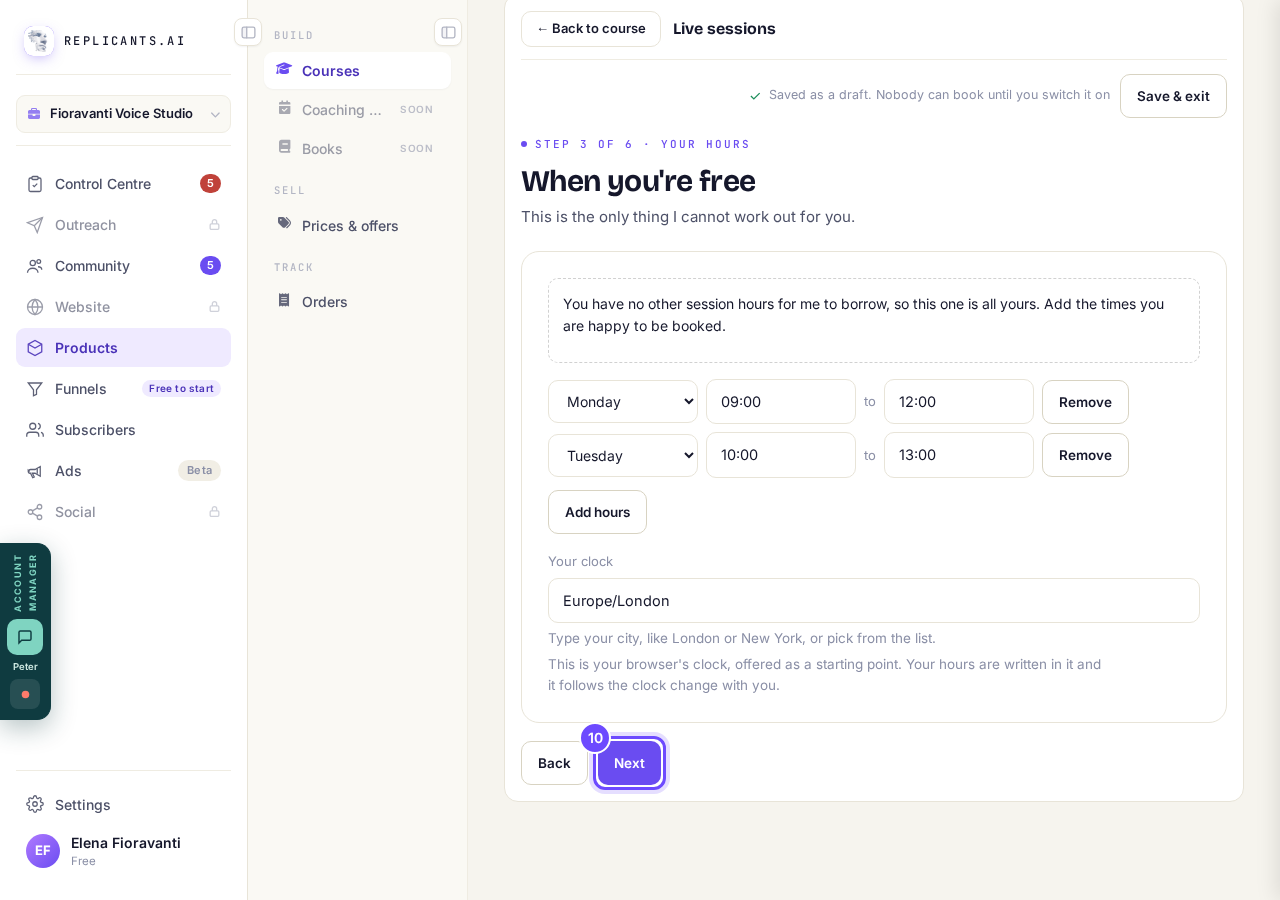
Task: Click the red record dot under Peter
Action: tap(25, 694)
